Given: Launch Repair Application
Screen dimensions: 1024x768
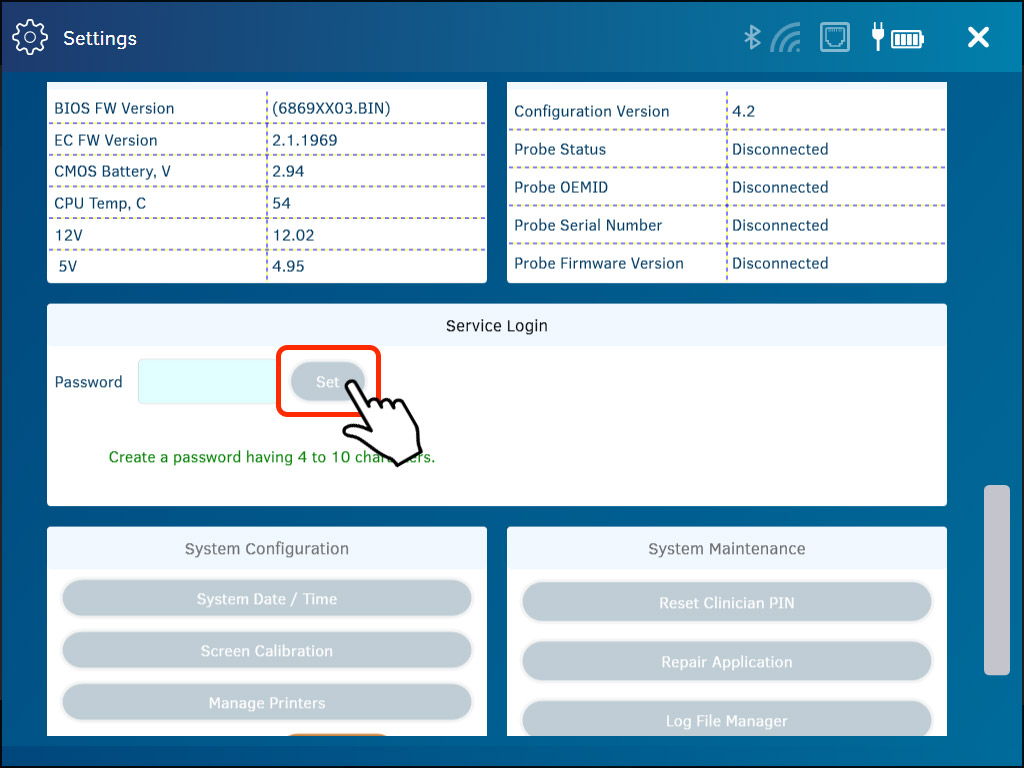Looking at the screenshot, I should [726, 661].
